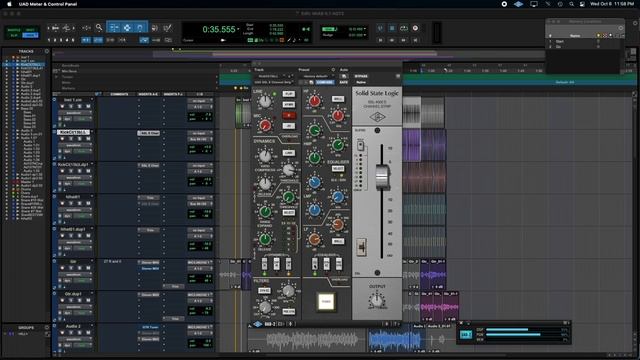Open the highlighted Kick track name dropdown arrow
This screenshot has height=360, width=640.
(91, 132)
